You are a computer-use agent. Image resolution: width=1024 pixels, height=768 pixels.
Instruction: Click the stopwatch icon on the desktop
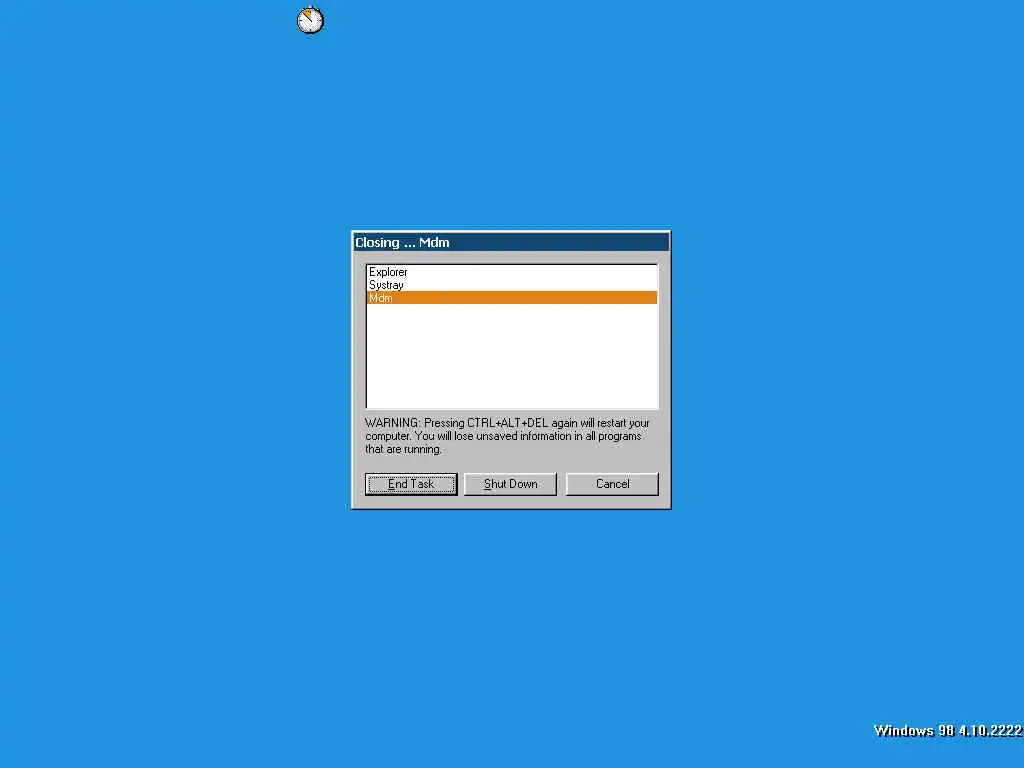tap(310, 20)
